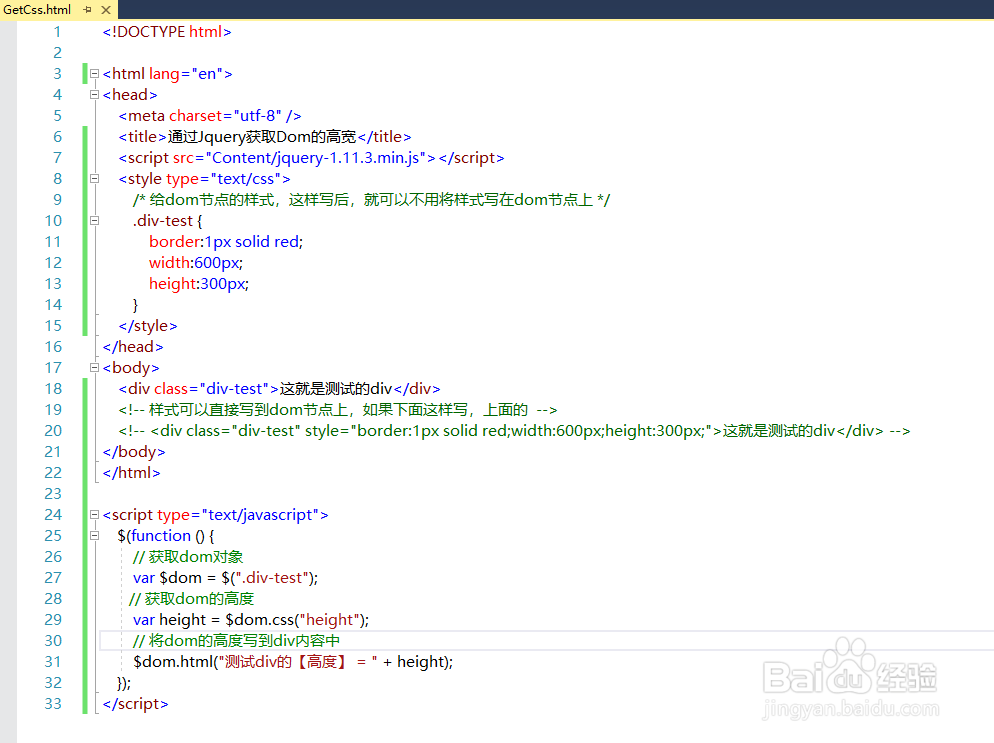Click the $dom.html(...) + height line

click(293, 662)
